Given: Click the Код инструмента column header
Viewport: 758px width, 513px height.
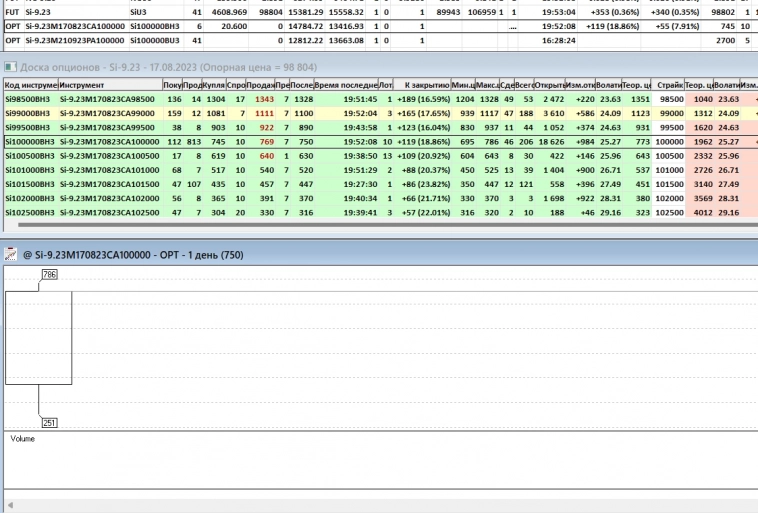Looking at the screenshot, I should pyautogui.click(x=30, y=84).
